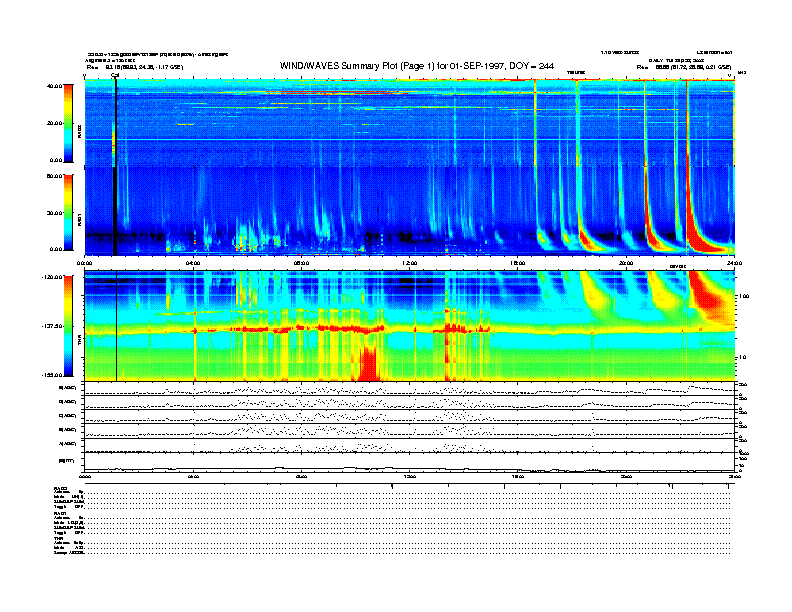
Task: Click the 20.00 label on RAD2 scale
Action: point(54,123)
